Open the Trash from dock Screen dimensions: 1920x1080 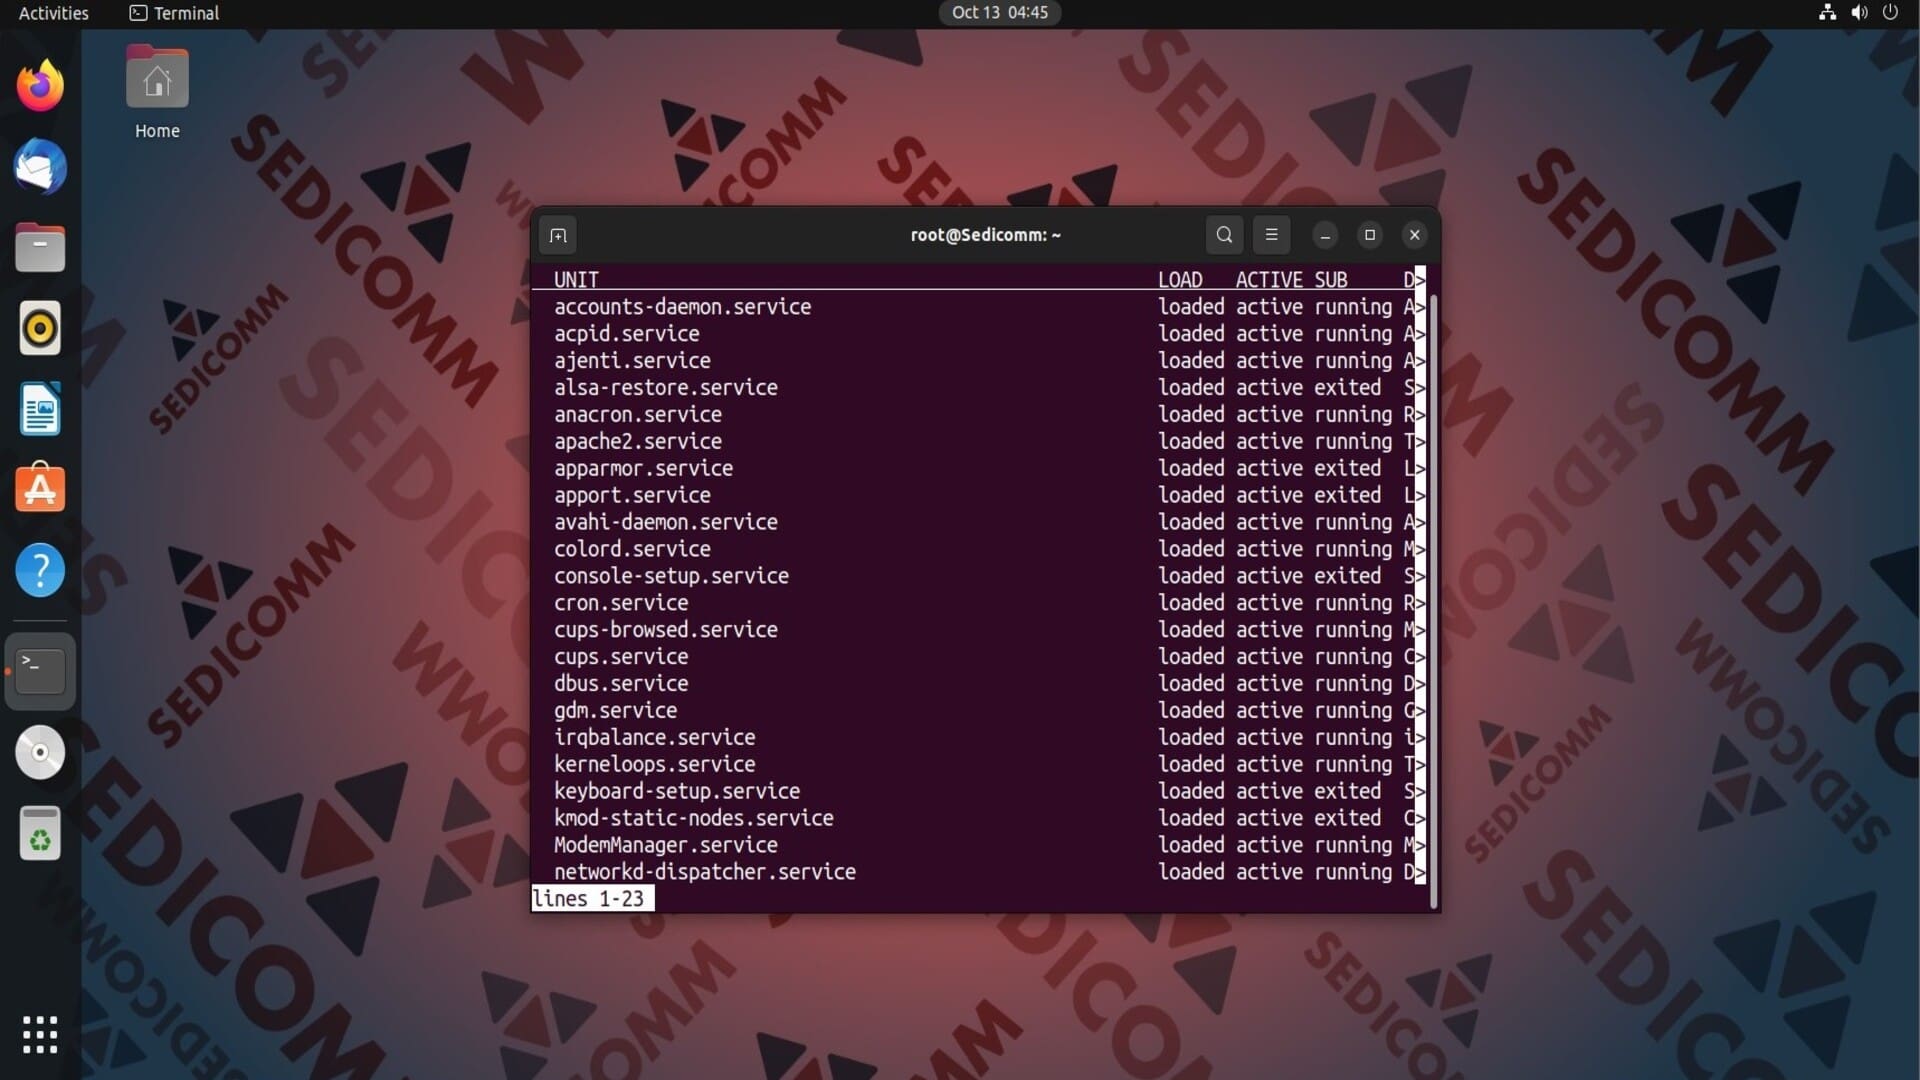point(40,833)
